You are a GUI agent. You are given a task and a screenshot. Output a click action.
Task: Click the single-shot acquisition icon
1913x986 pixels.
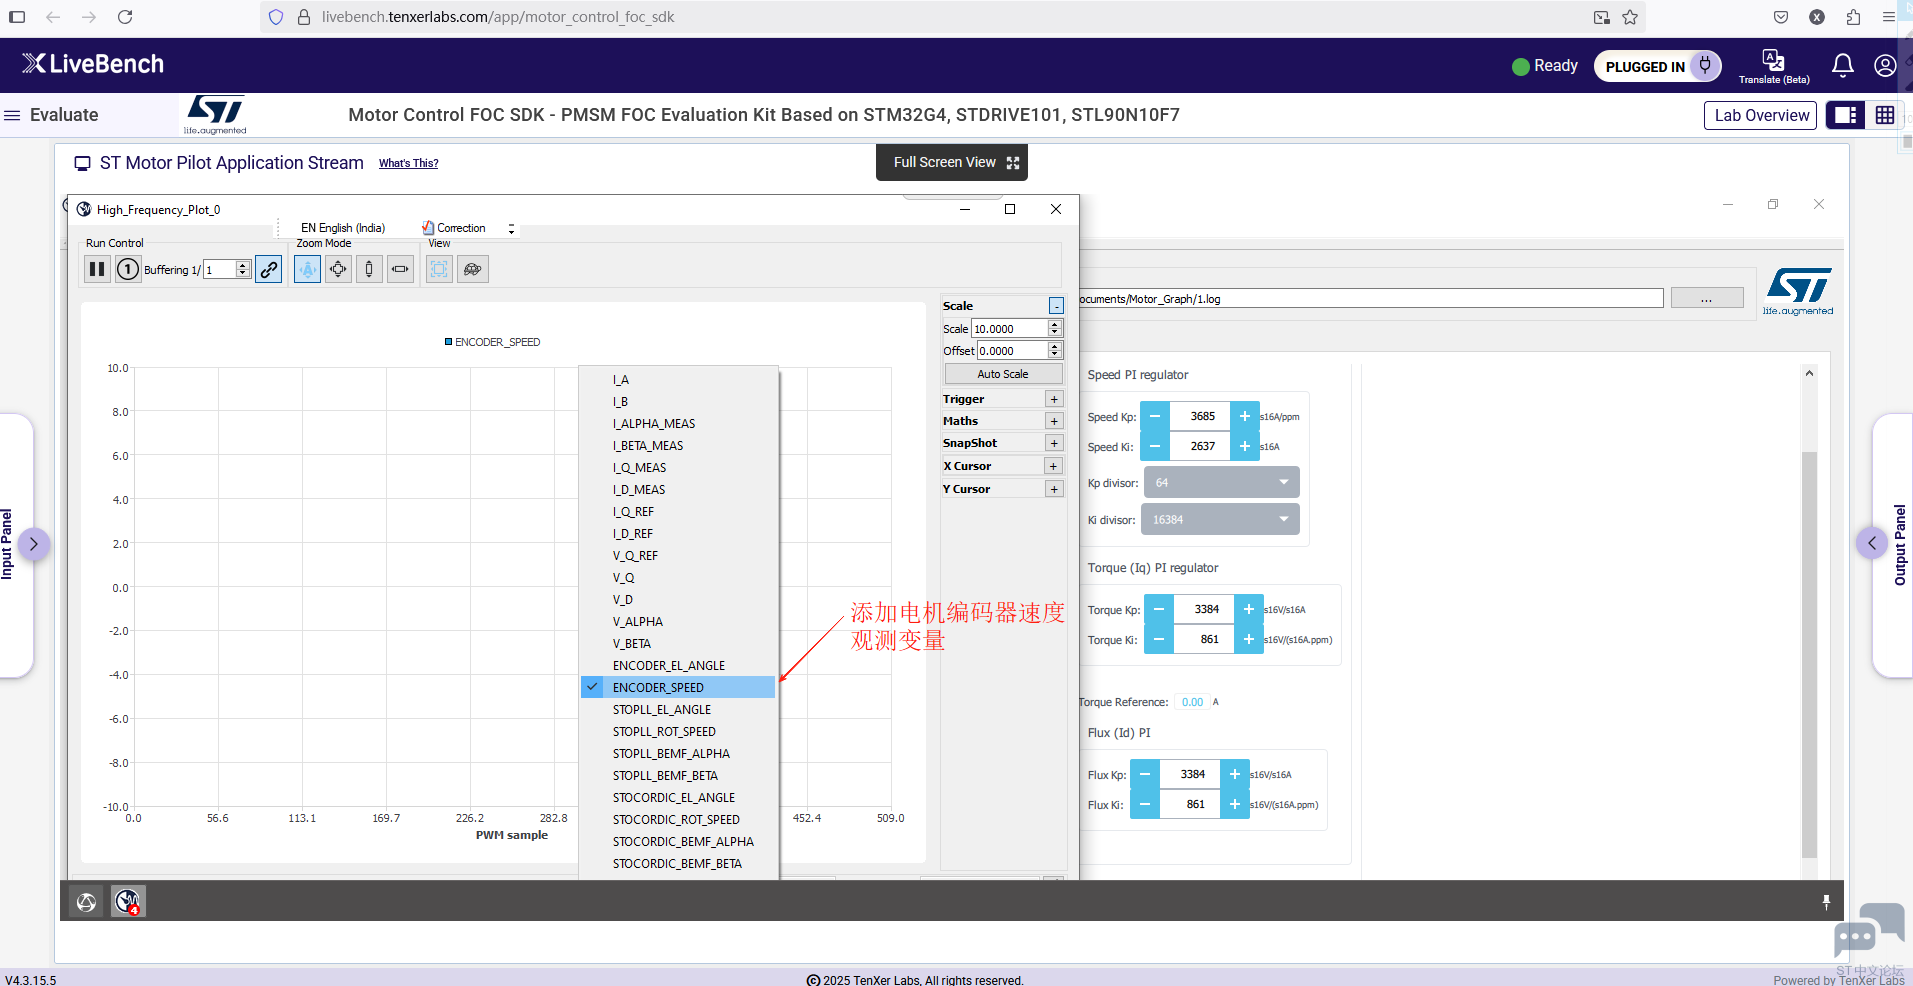pyautogui.click(x=128, y=269)
